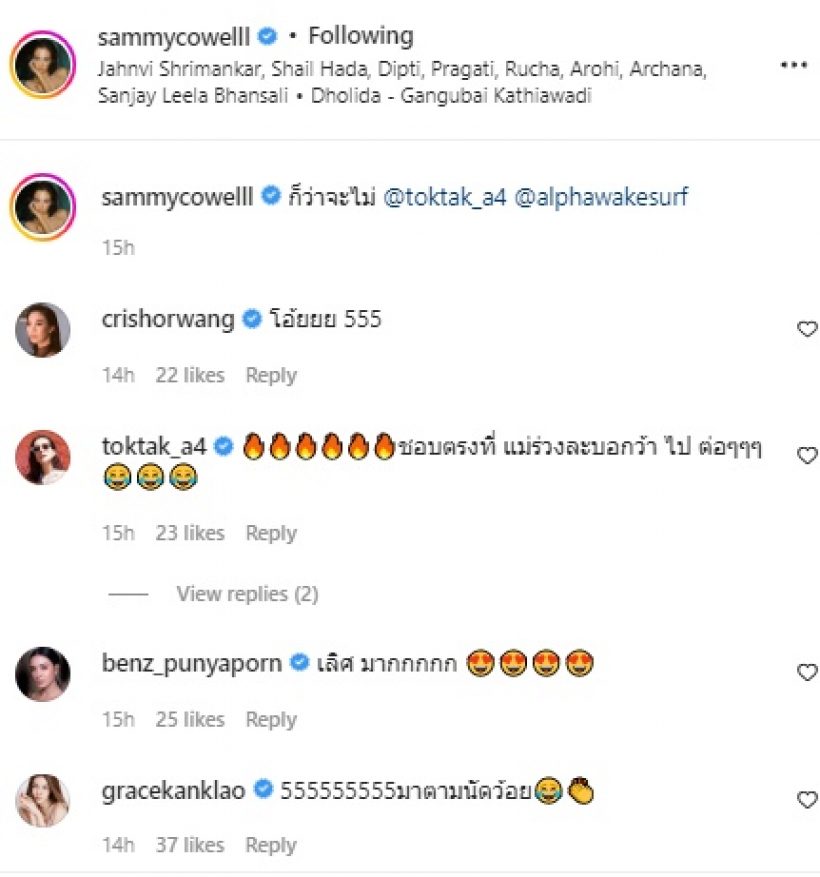View the 25 likes on benz_punyaporn's comment

[x=190, y=719]
